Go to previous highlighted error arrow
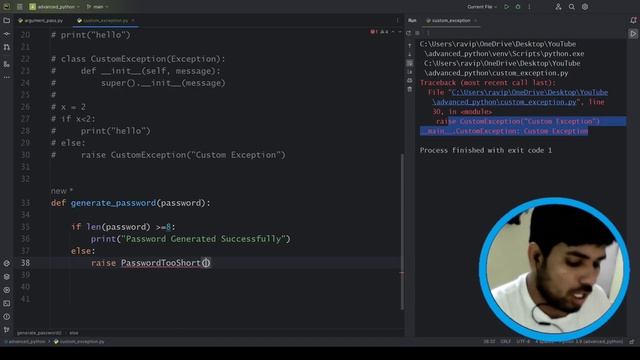 (393, 32)
